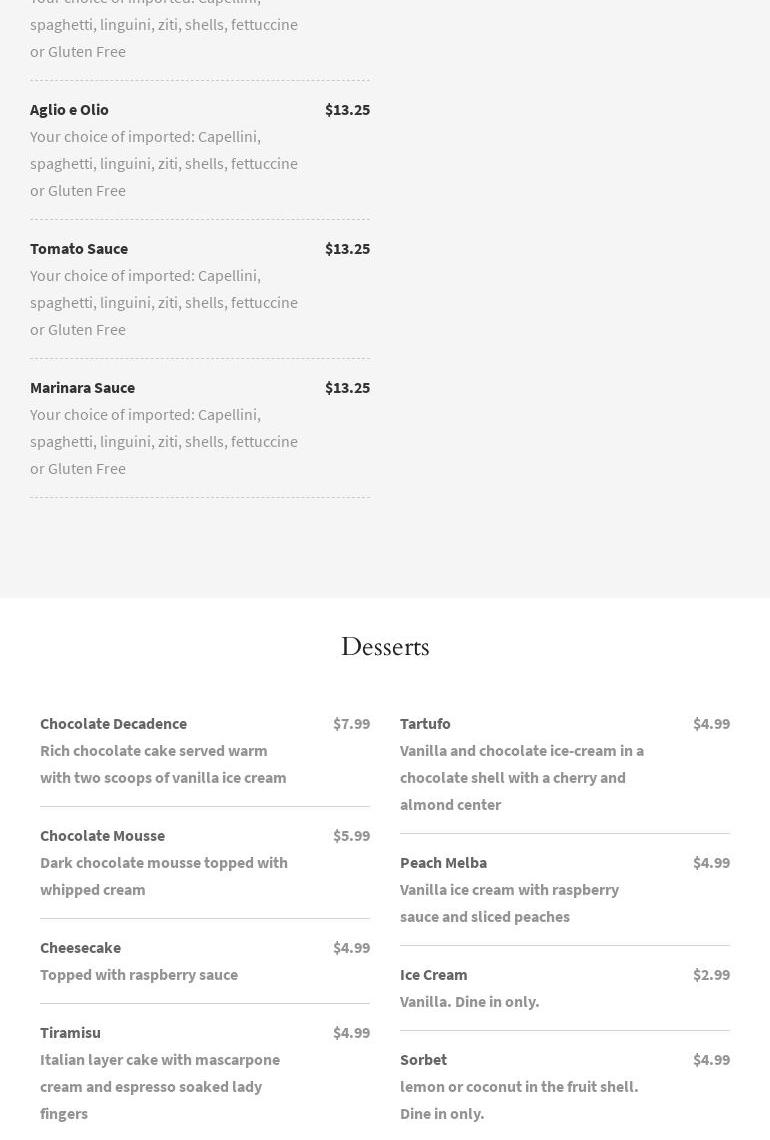Click the $2.99 Ice Cream price
770x1140 pixels.
point(711,974)
